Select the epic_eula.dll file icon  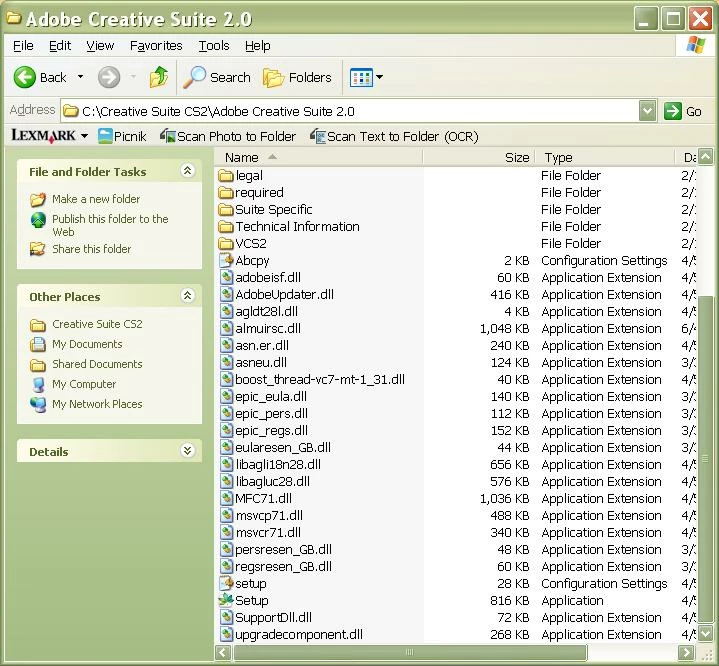[226, 396]
